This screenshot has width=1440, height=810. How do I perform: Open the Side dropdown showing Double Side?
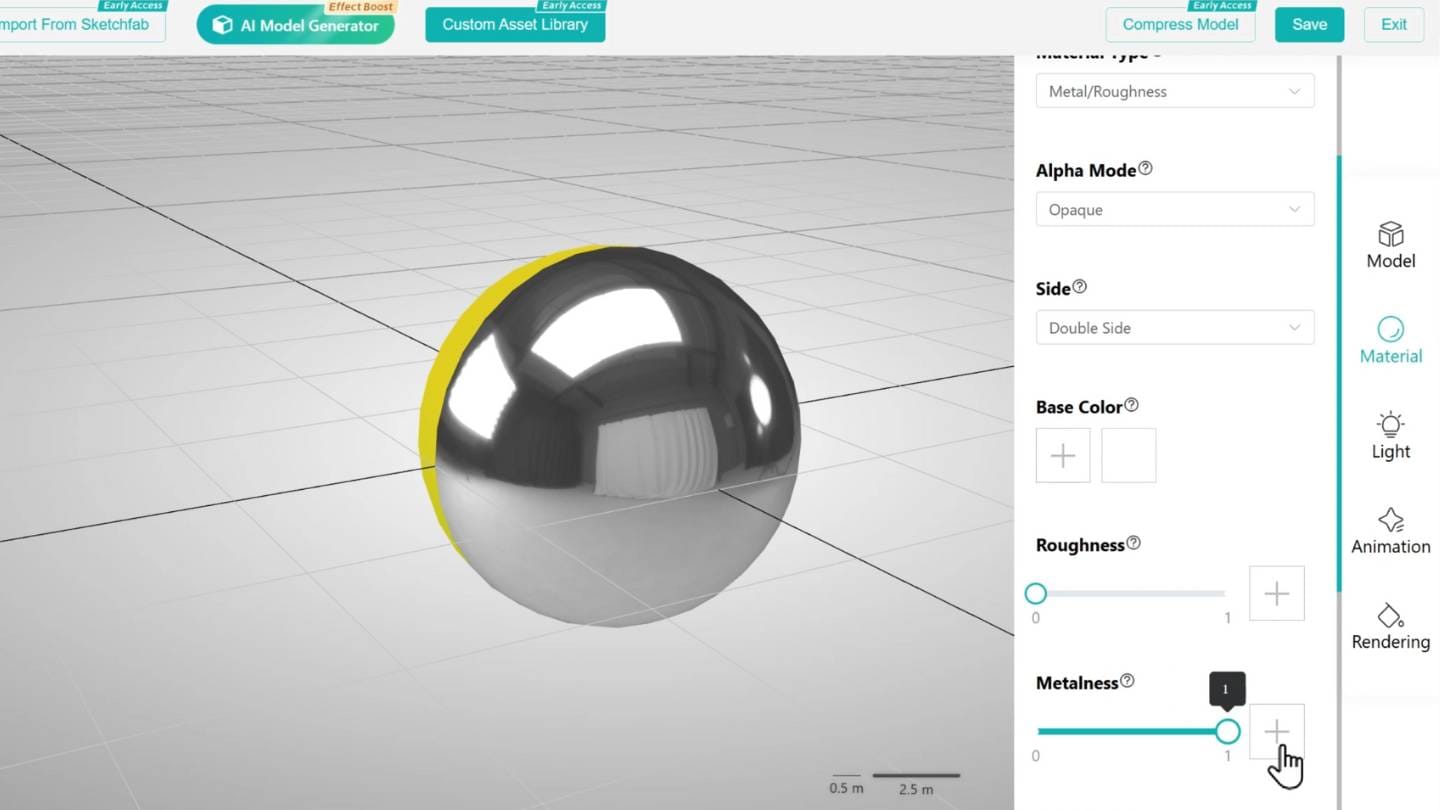coord(1175,327)
